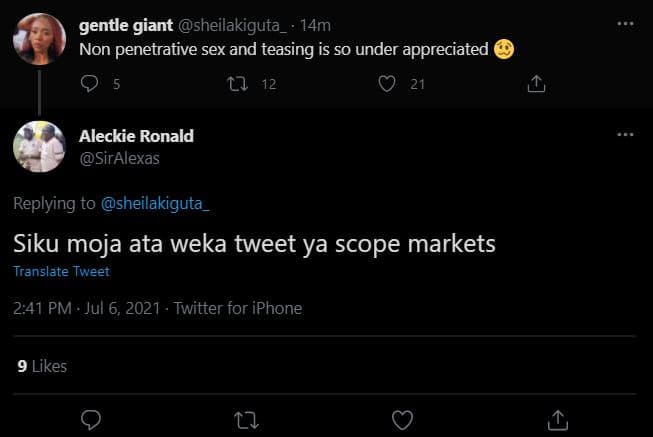This screenshot has width=653, height=437.
Task: Open more options on Aleckie Ronald's tweet
Action: click(625, 135)
